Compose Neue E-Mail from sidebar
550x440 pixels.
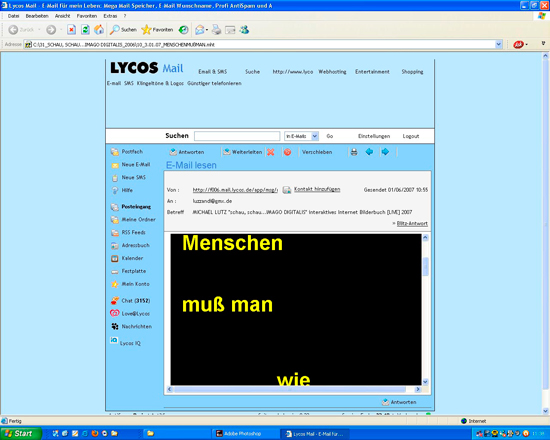130,165
